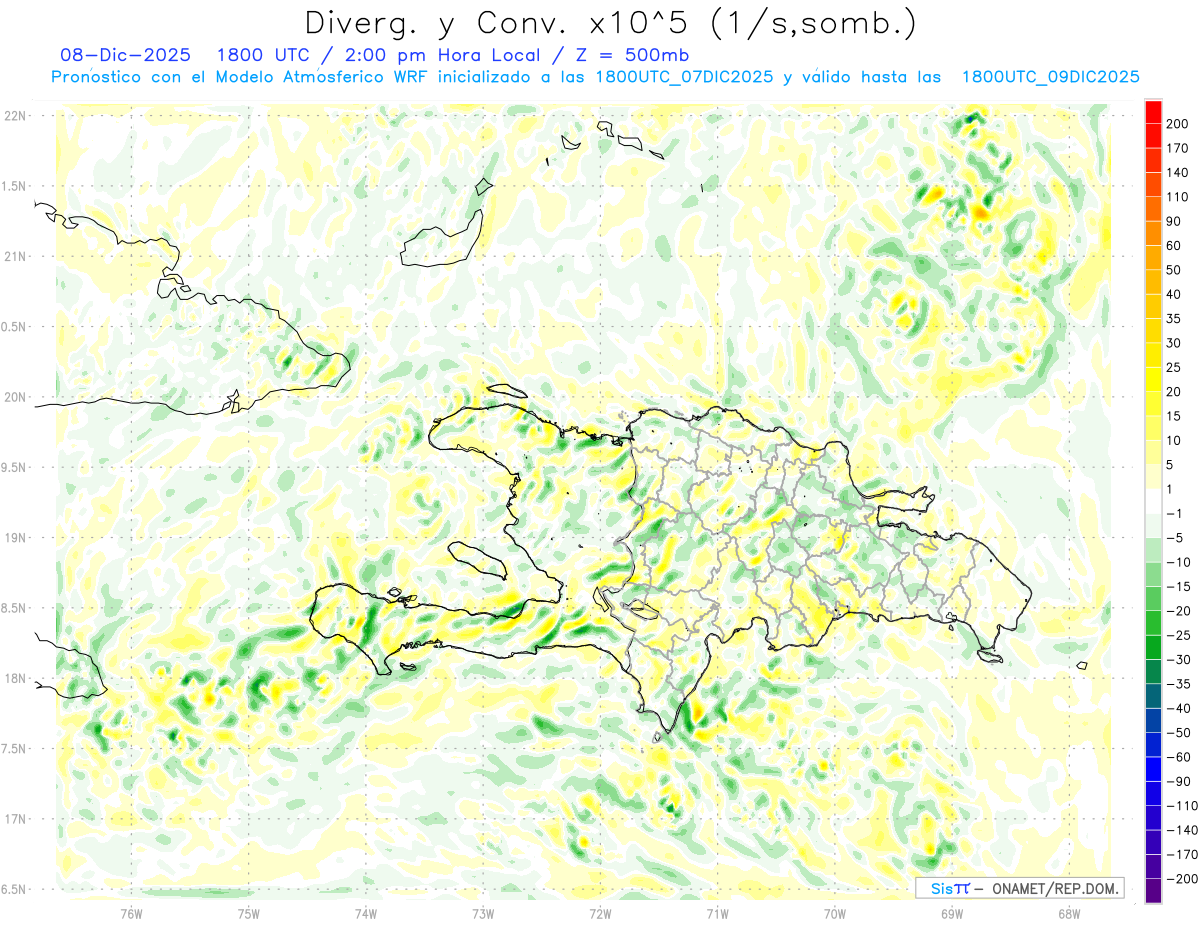Click the "17N" latitude label
Viewport: 1200px width, 927px height.
15,819
